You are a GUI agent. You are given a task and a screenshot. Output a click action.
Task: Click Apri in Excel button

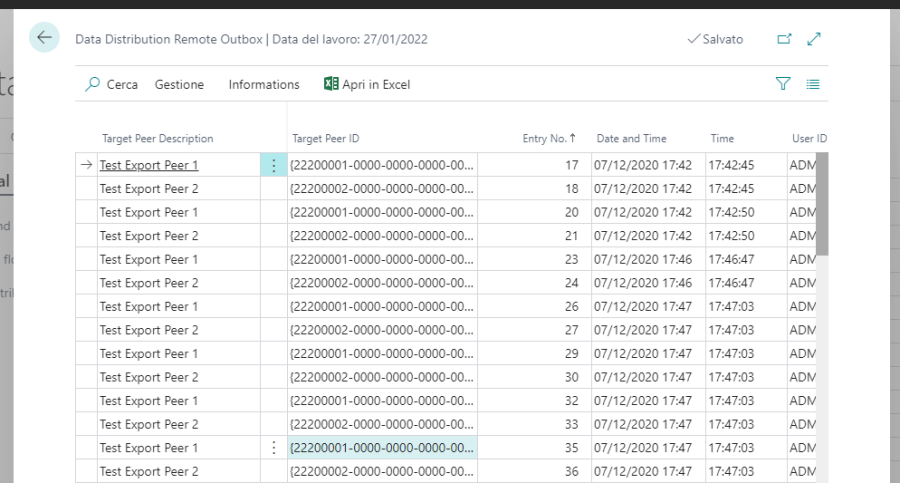coord(375,85)
